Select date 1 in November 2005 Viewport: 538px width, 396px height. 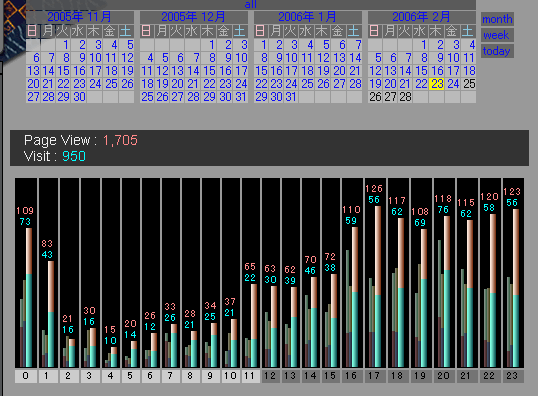65,45
